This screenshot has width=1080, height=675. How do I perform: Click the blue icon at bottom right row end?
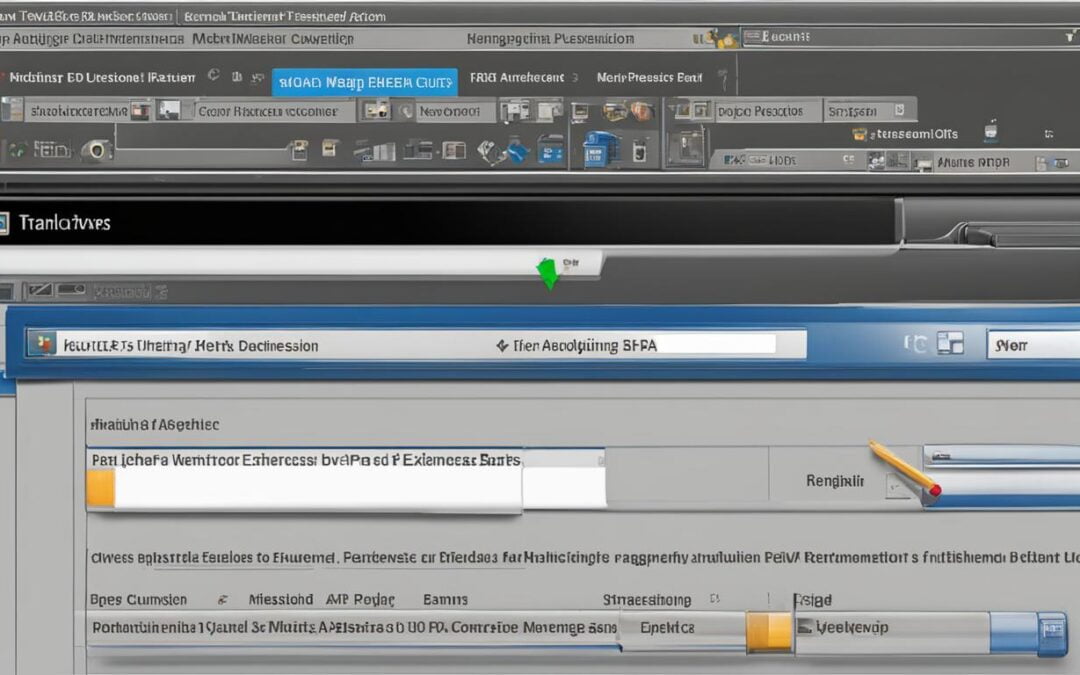(x=1050, y=634)
